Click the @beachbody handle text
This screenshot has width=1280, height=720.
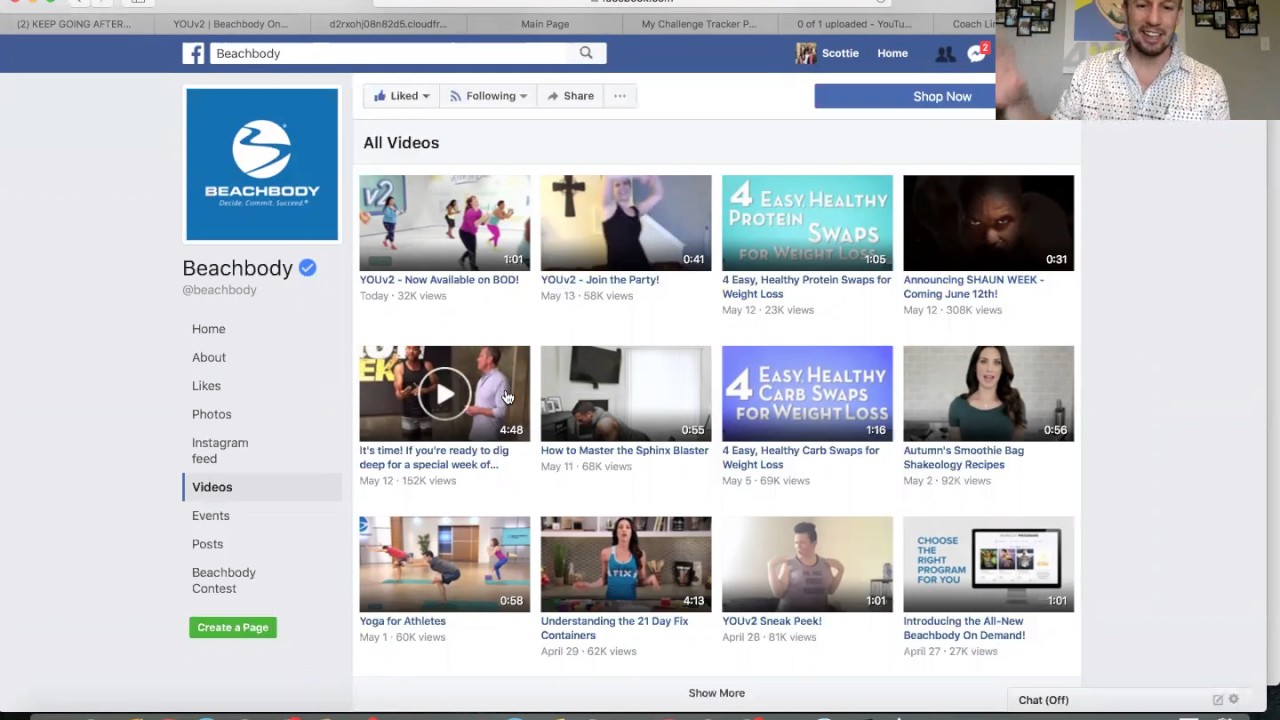pos(219,290)
